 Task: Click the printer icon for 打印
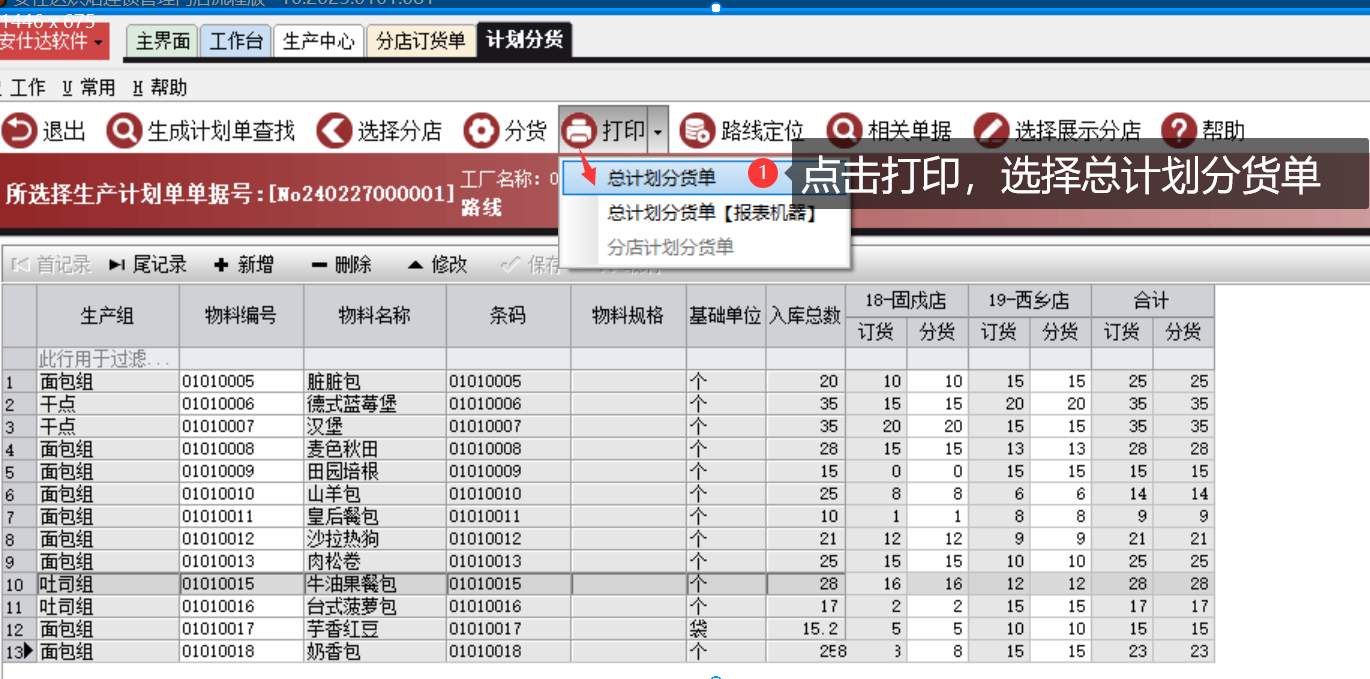tap(579, 130)
